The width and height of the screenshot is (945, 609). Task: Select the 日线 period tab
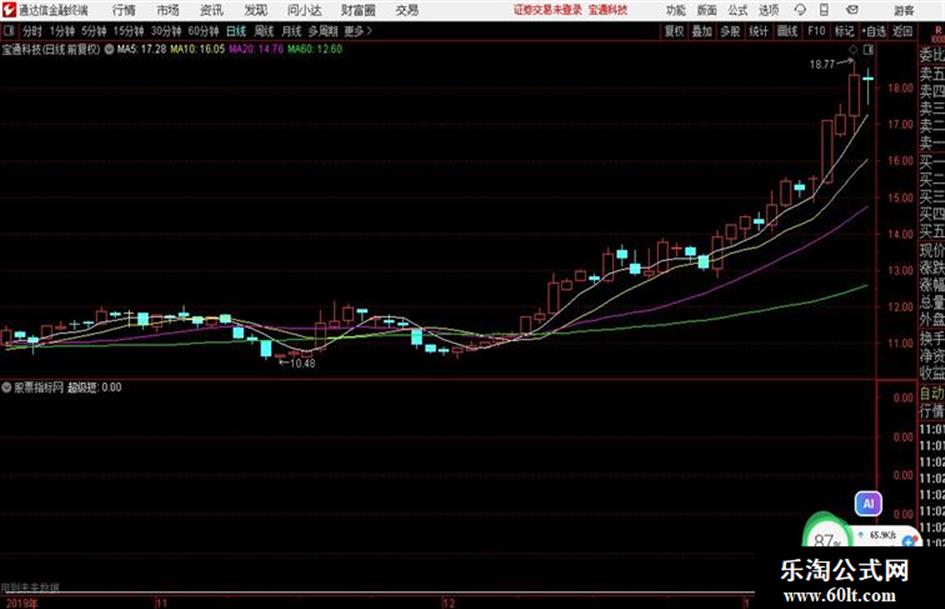[x=236, y=31]
